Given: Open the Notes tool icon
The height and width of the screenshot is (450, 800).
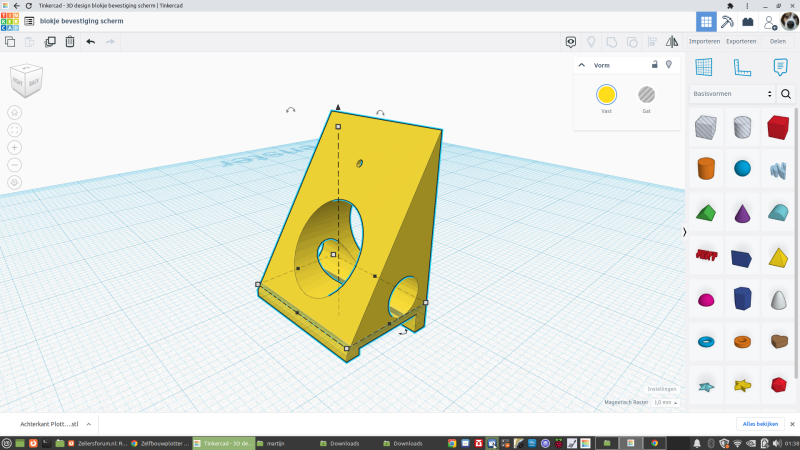Looking at the screenshot, I should click(x=780, y=67).
